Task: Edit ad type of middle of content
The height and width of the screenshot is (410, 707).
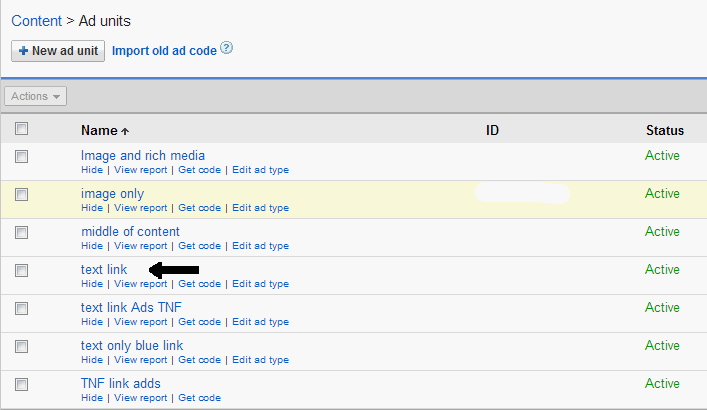Action: [261, 246]
